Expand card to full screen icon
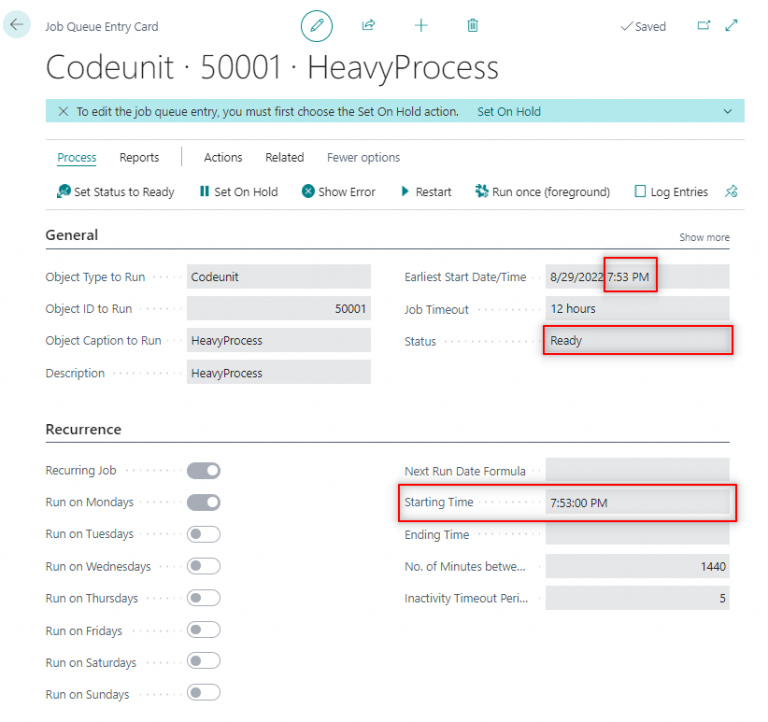This screenshot has width=768, height=722. click(732, 26)
